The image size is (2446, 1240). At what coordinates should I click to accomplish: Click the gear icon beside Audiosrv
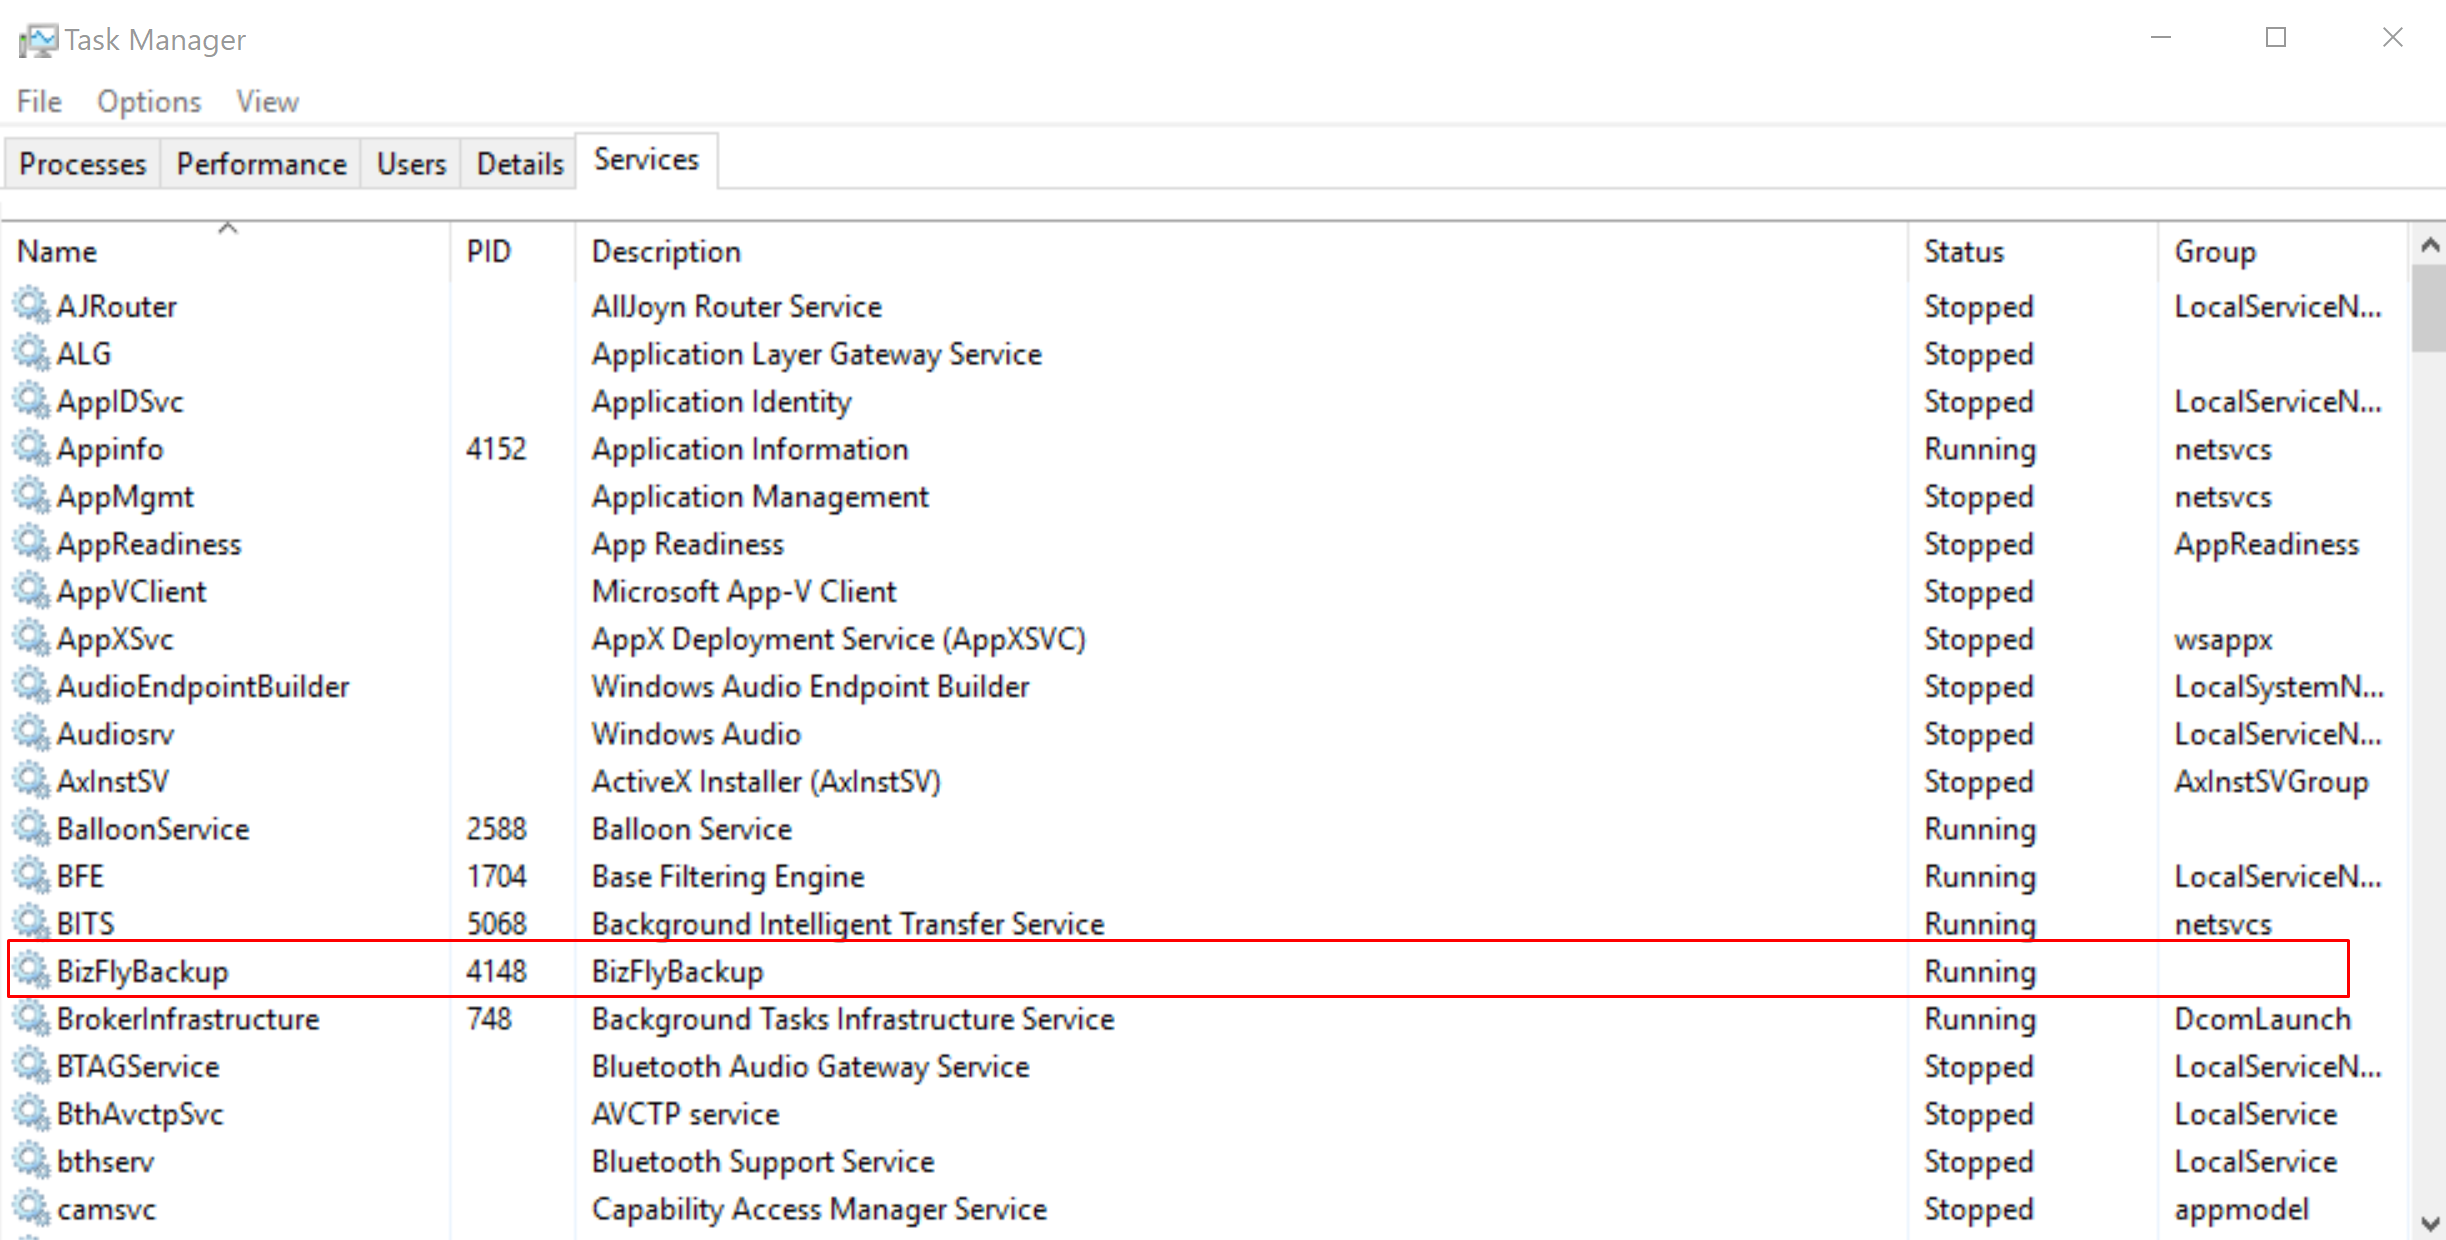point(31,733)
